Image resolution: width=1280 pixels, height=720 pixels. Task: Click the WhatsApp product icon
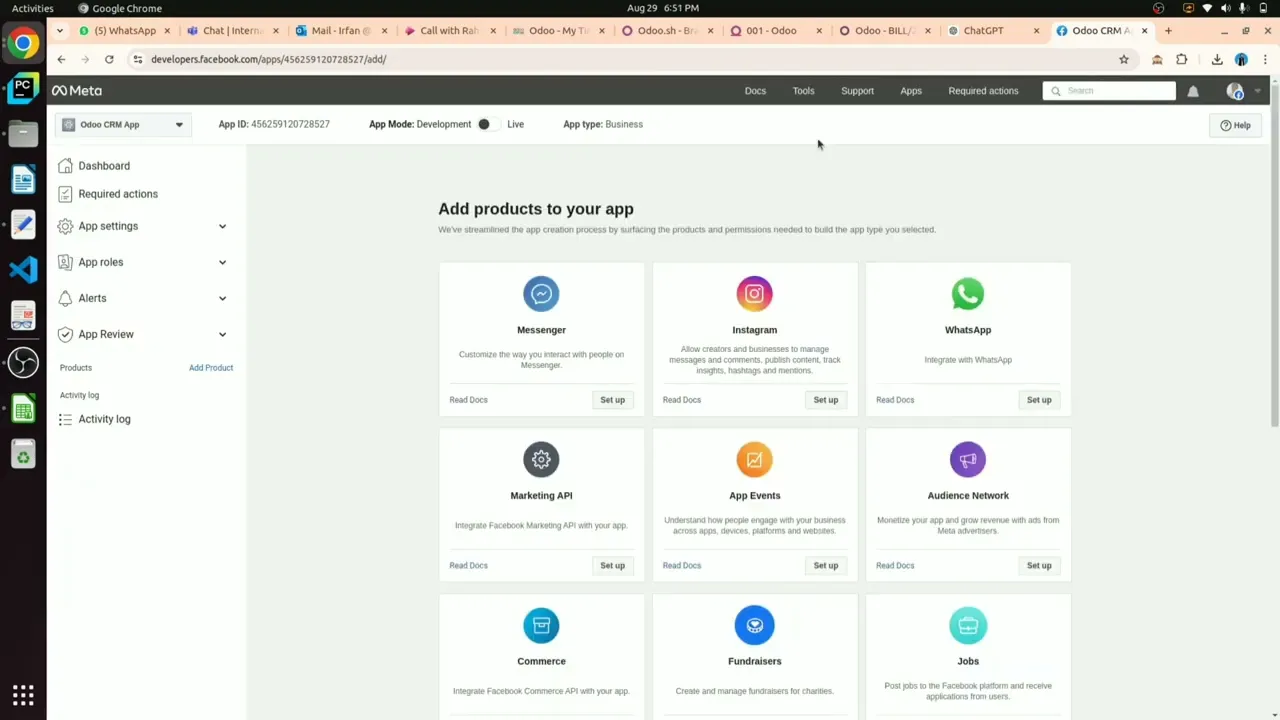(x=968, y=294)
